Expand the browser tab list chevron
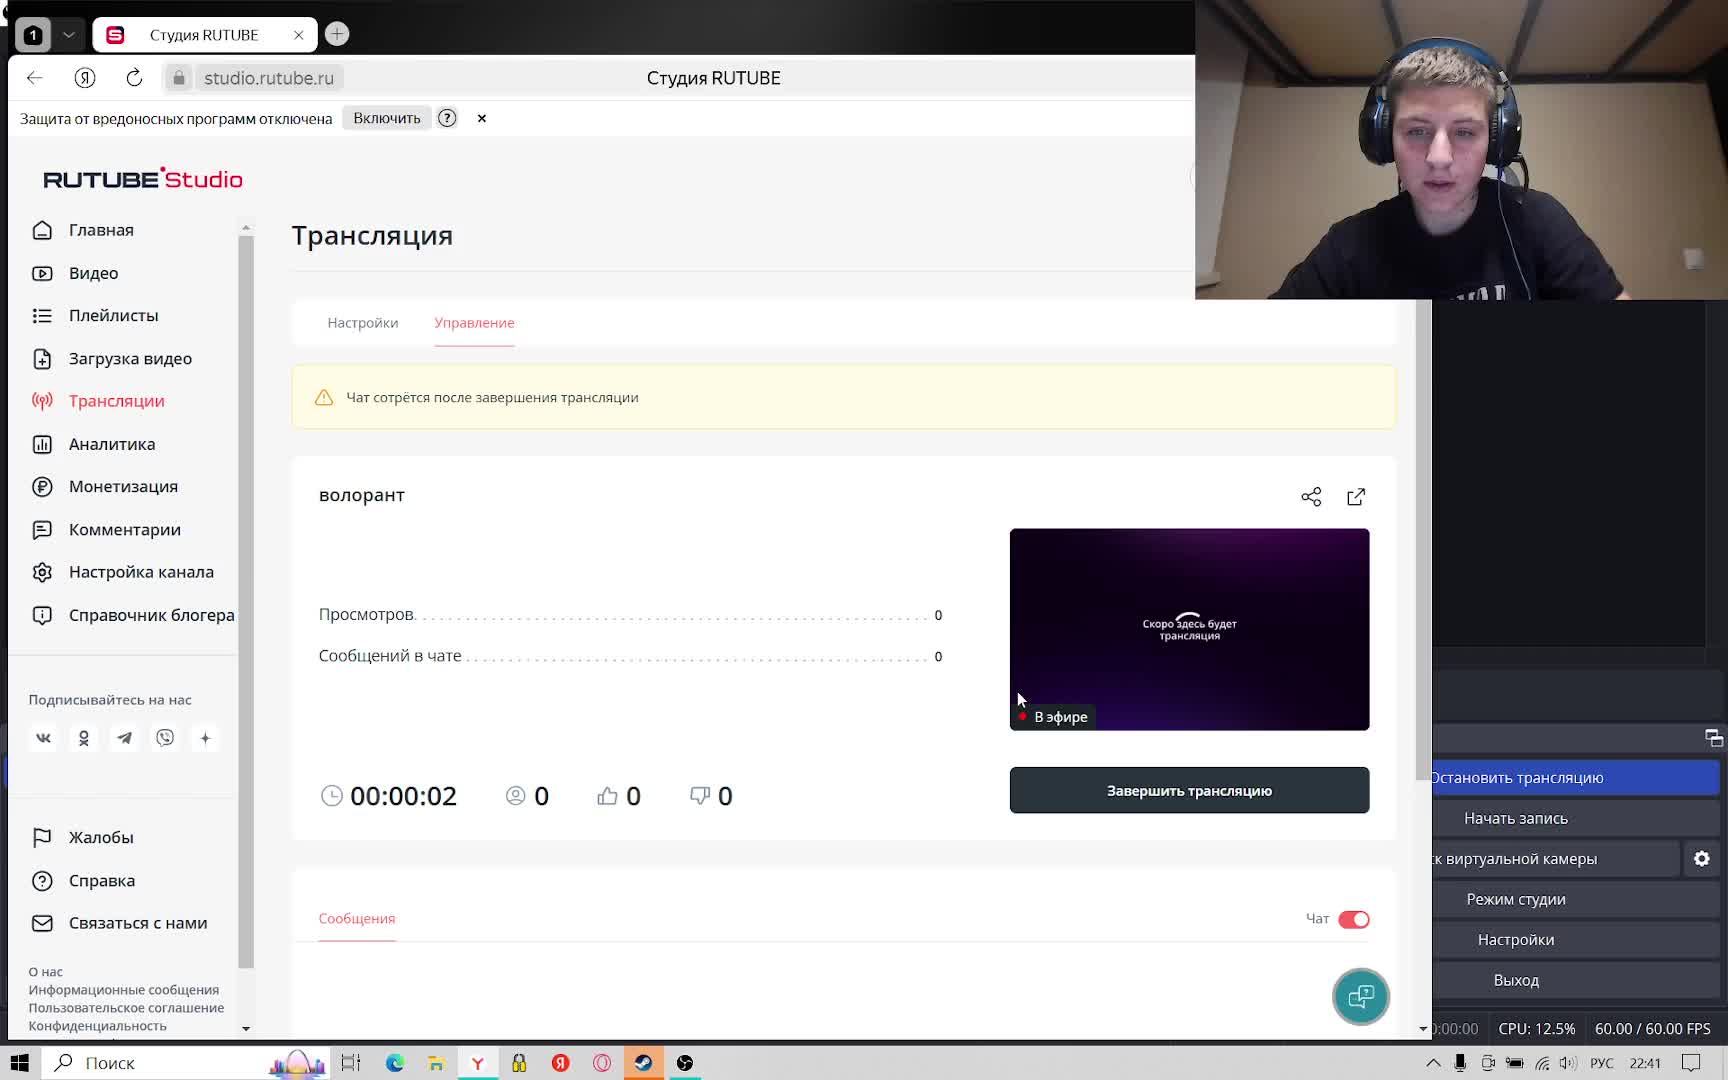1728x1080 pixels. tap(69, 35)
